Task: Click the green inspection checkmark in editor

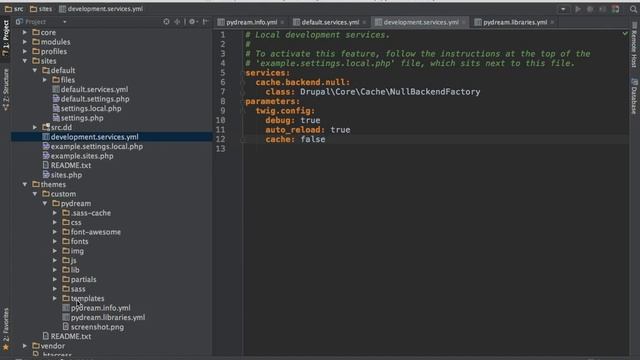Action: tap(624, 33)
